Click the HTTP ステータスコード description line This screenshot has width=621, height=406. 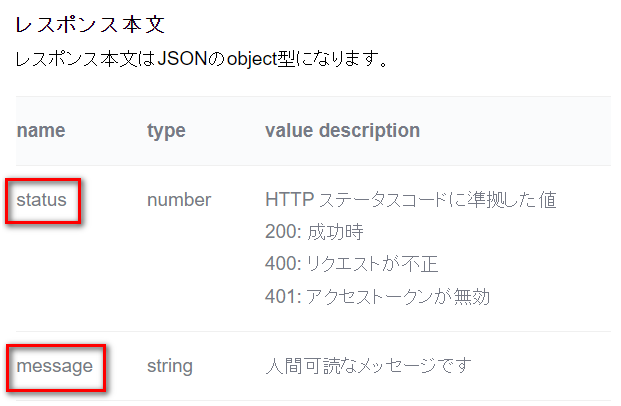[x=410, y=200]
